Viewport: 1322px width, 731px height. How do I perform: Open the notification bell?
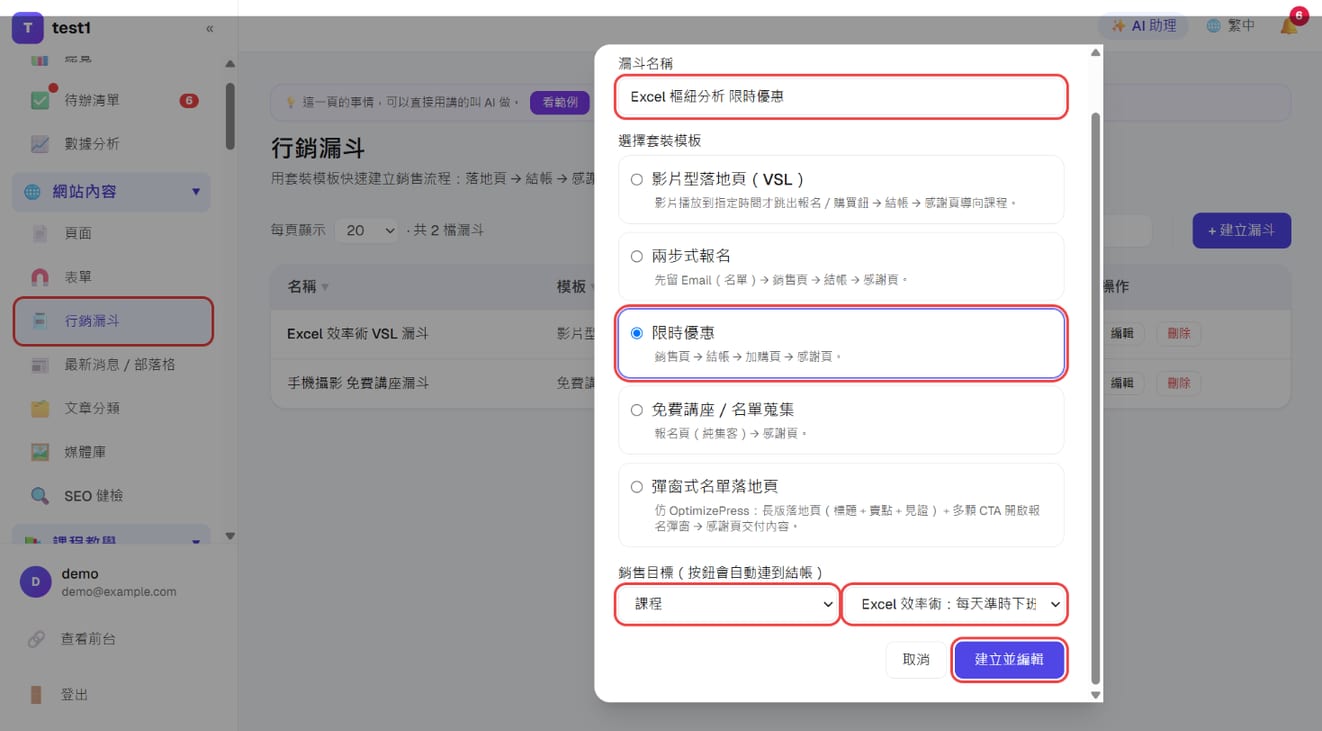point(1289,26)
